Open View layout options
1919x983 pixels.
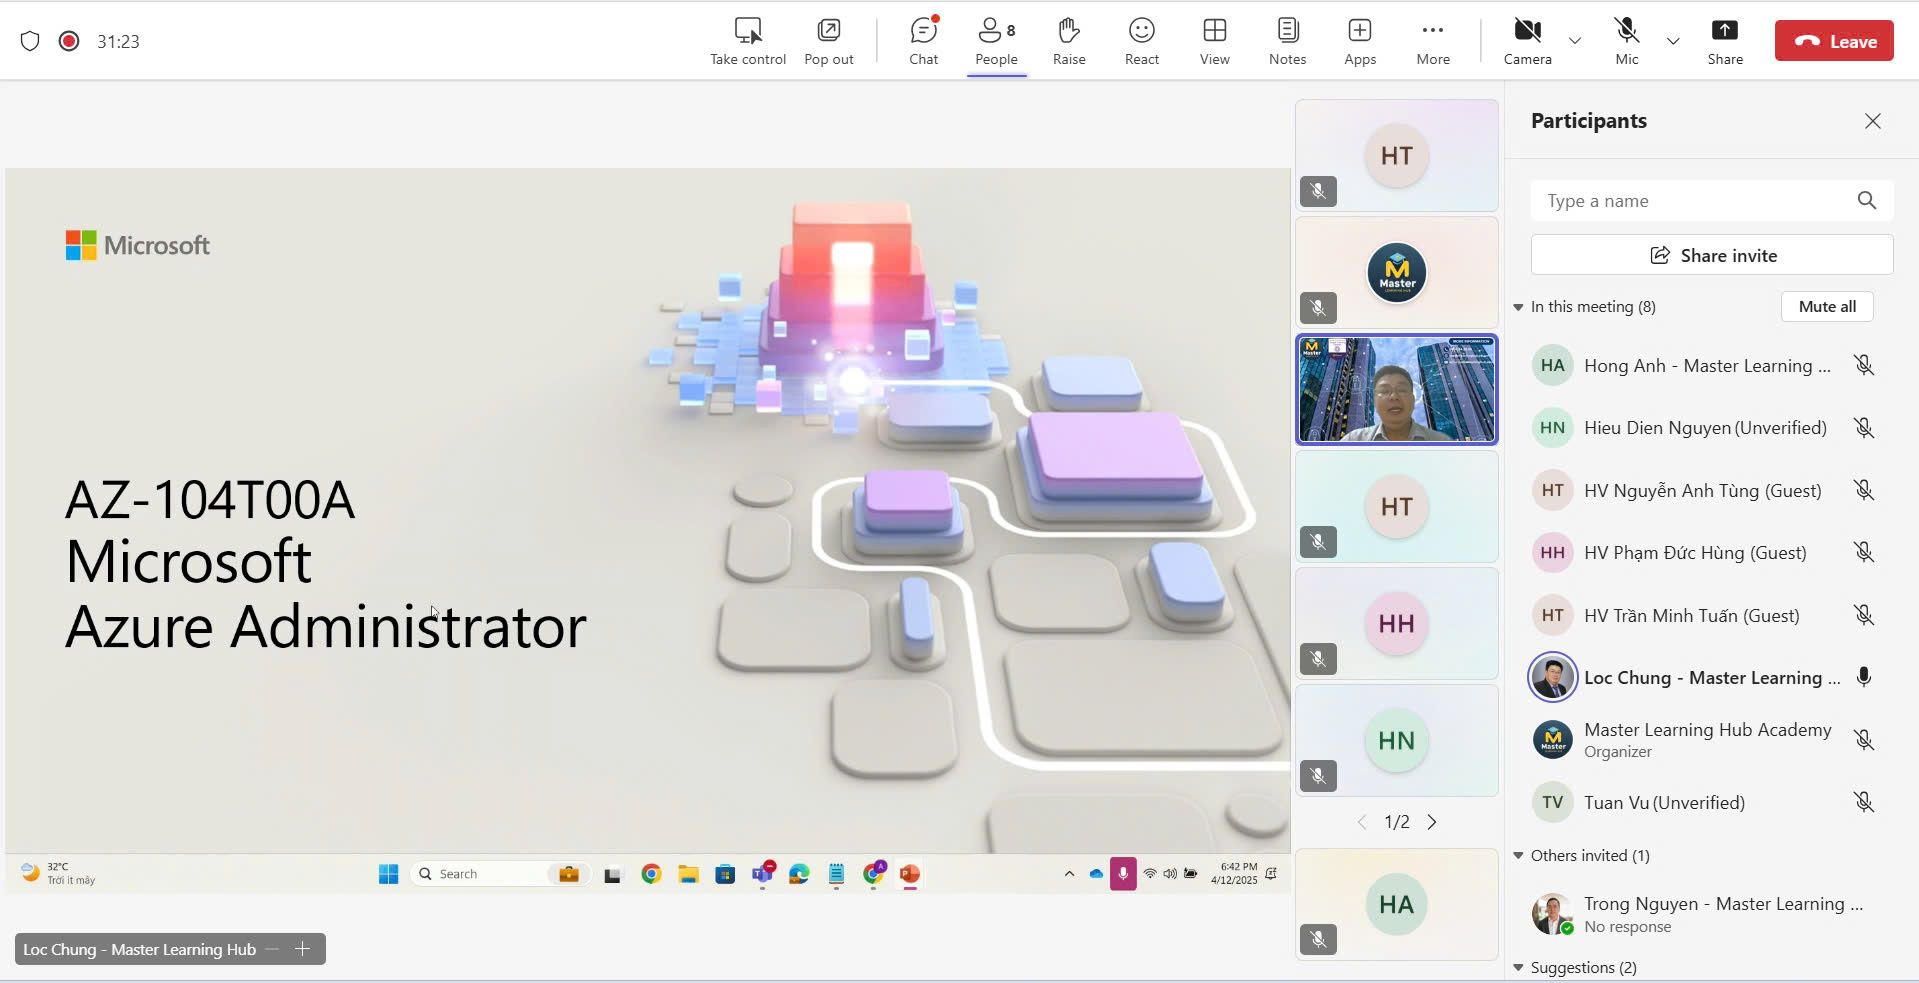1215,42
